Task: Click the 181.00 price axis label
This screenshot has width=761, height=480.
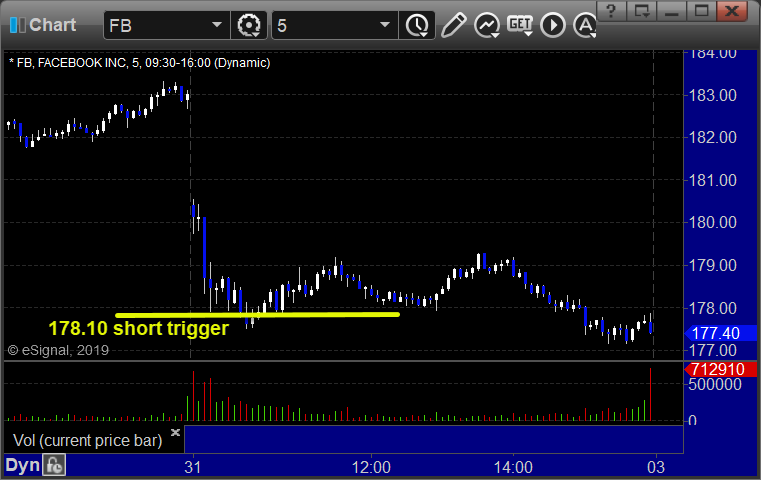Action: (712, 181)
